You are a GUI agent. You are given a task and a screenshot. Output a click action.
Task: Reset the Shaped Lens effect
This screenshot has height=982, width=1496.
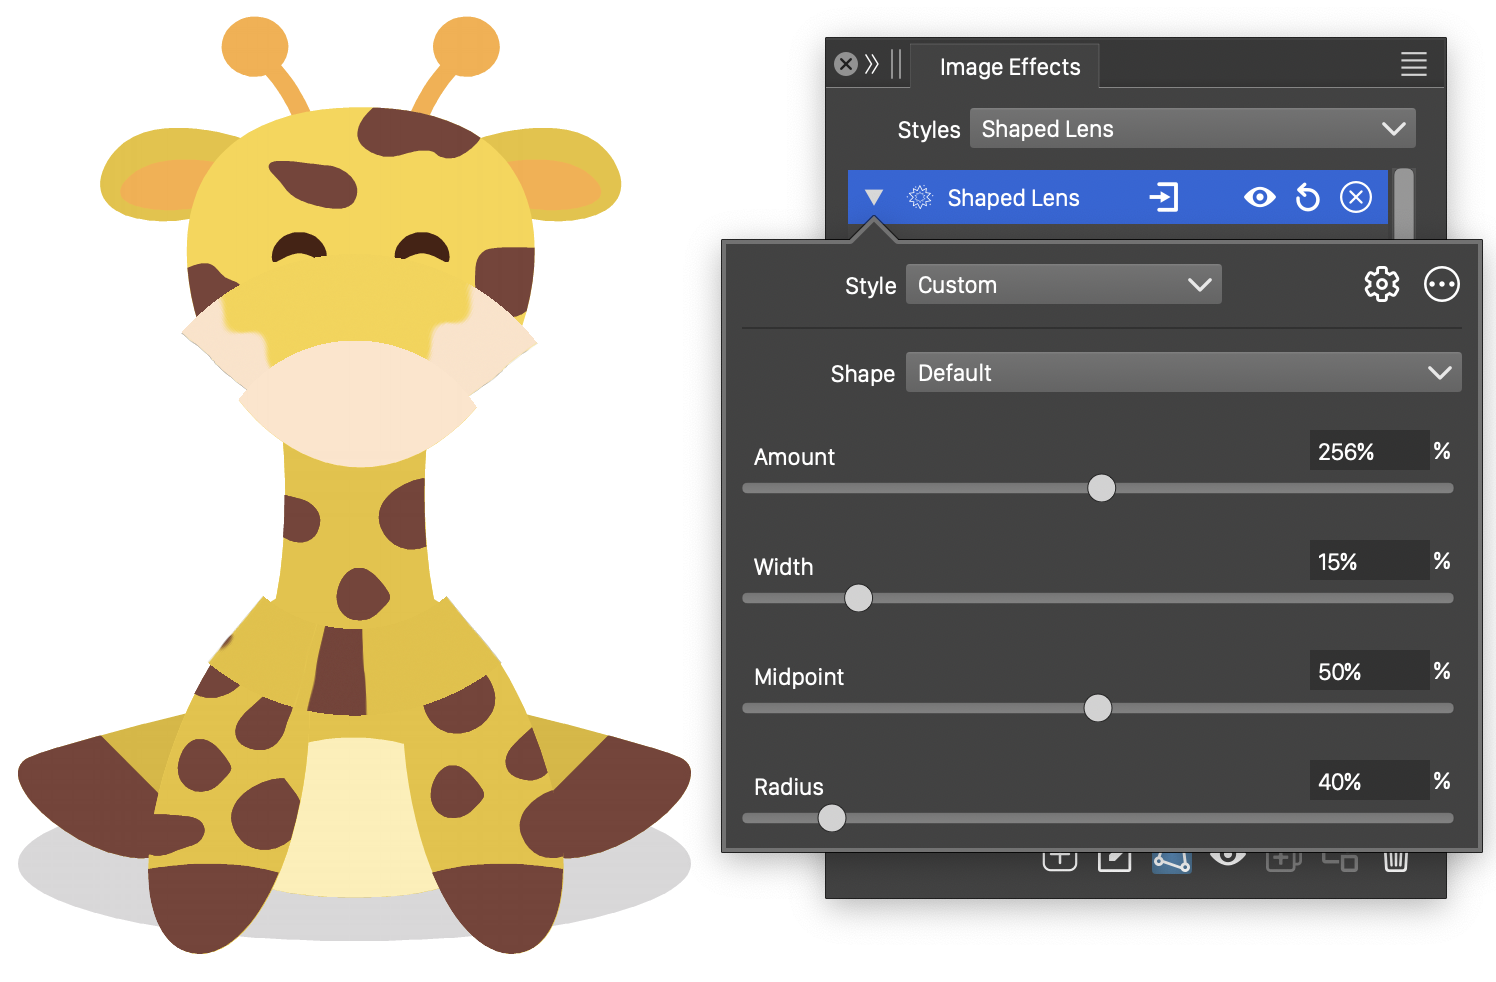(x=1307, y=198)
